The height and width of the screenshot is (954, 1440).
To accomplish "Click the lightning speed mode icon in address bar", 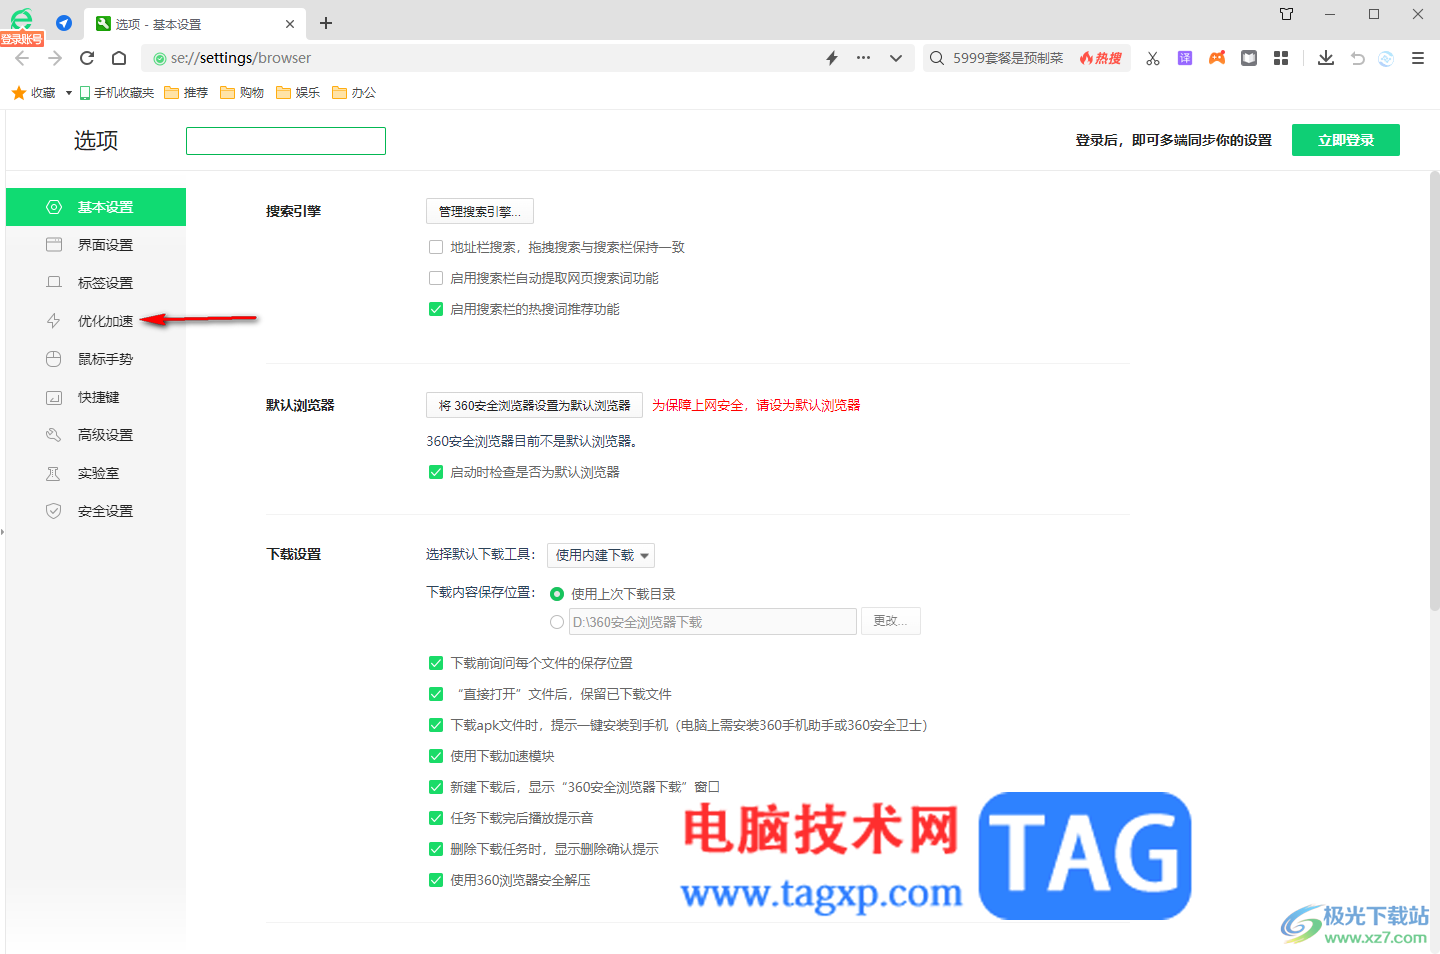I will click(832, 58).
